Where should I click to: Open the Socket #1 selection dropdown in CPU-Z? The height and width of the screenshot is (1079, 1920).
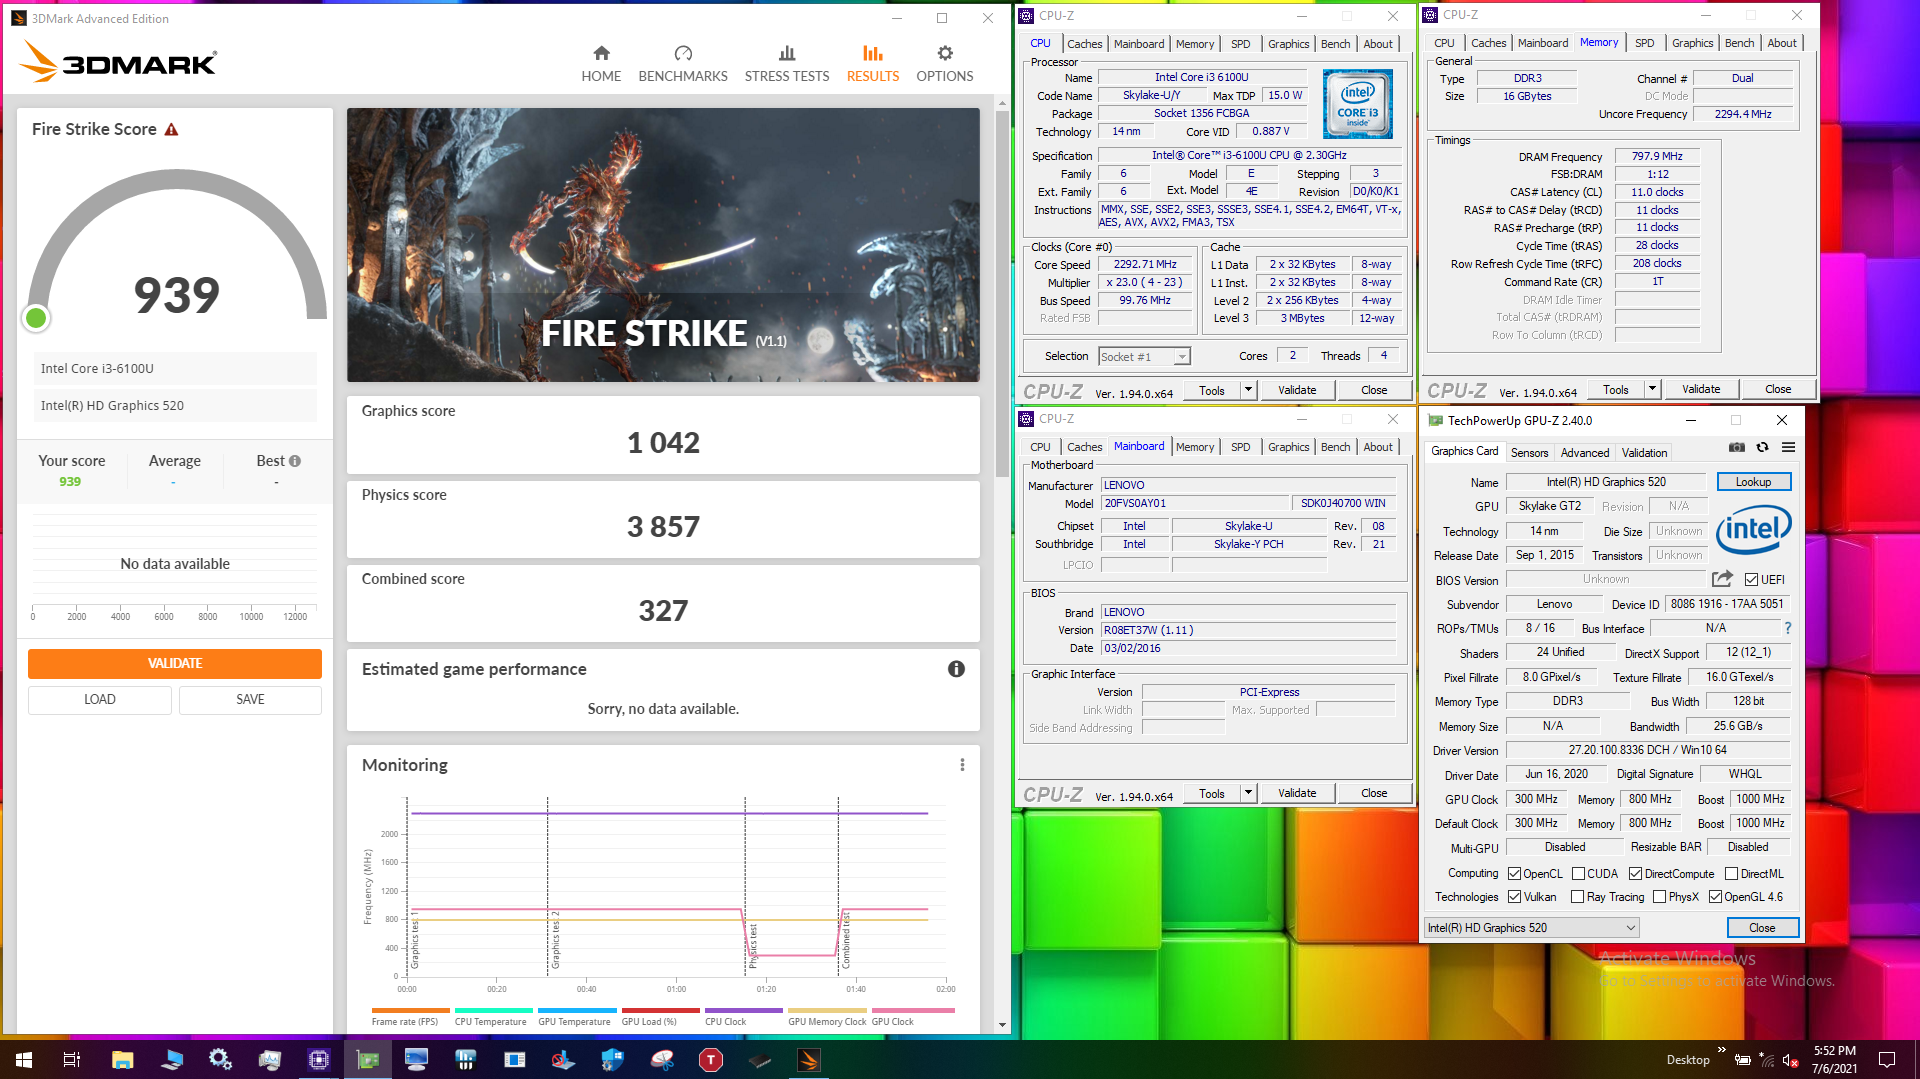pyautogui.click(x=1144, y=357)
